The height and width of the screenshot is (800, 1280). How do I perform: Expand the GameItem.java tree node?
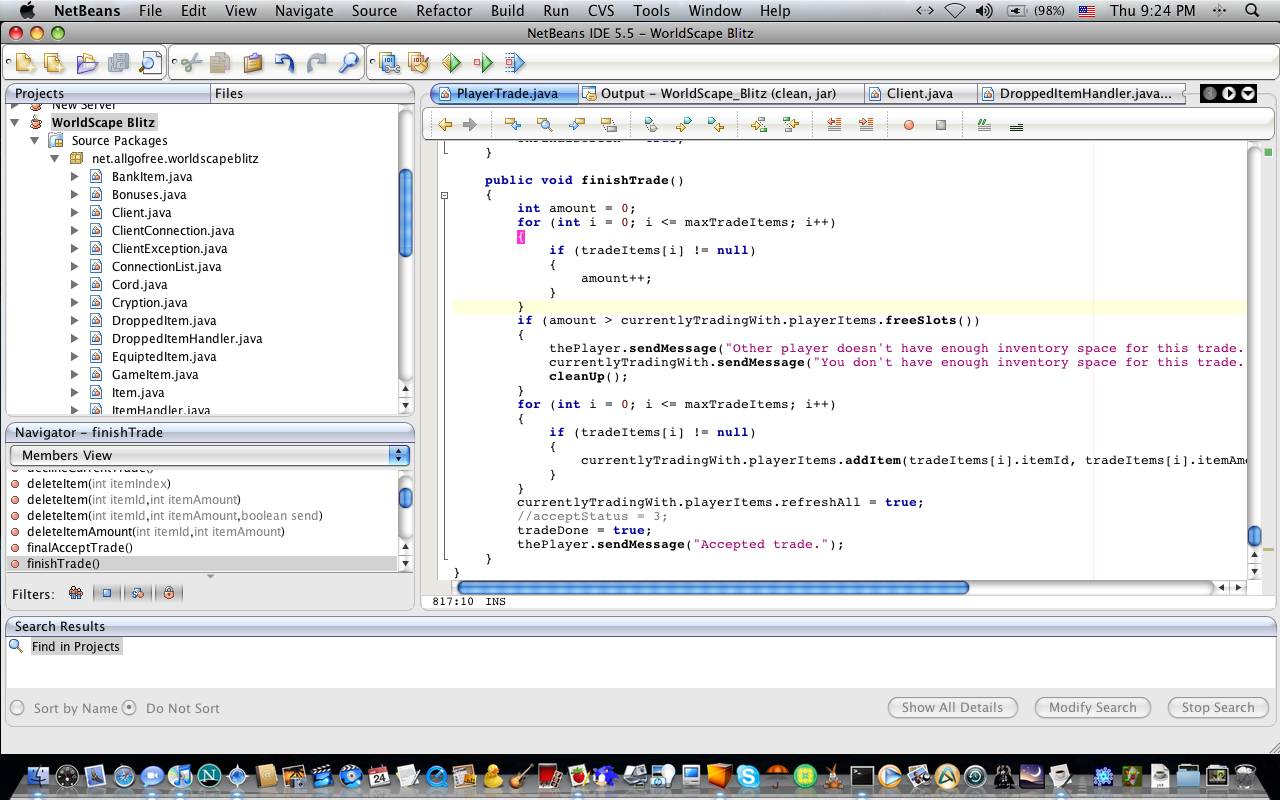(x=75, y=374)
